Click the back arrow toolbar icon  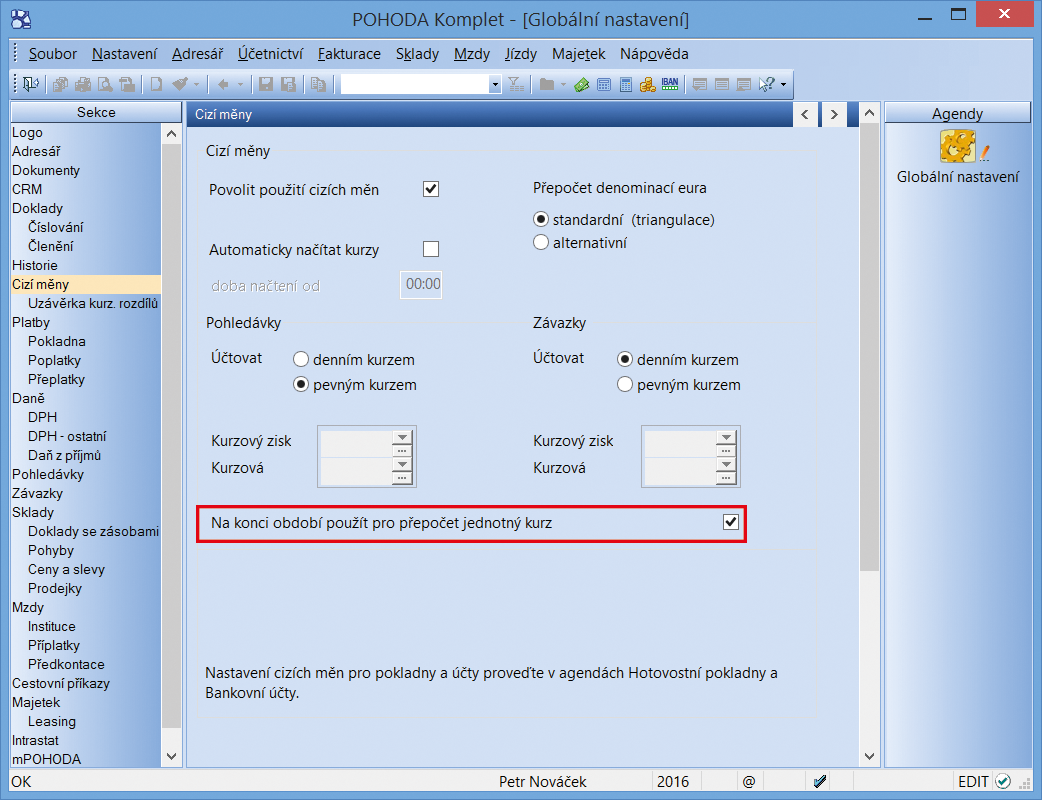click(223, 84)
